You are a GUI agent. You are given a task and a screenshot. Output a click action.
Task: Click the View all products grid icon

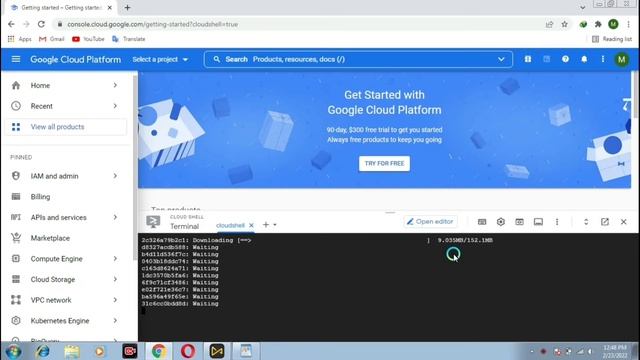(16, 127)
